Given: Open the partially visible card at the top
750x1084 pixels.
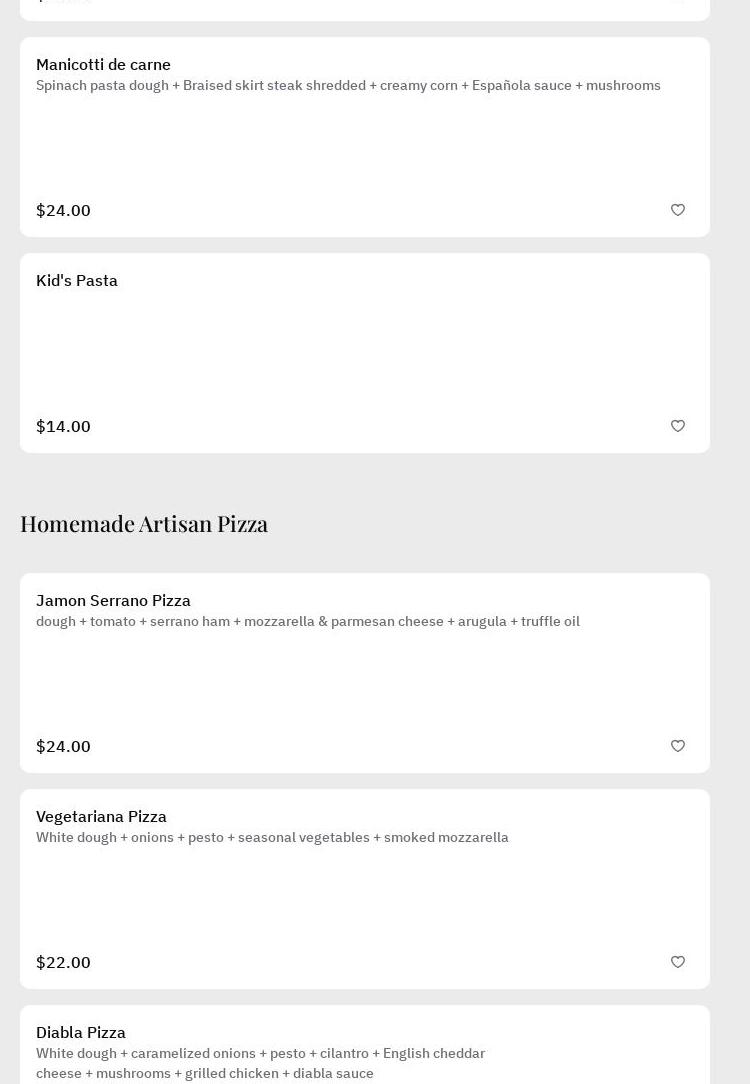Looking at the screenshot, I should tap(365, 9).
